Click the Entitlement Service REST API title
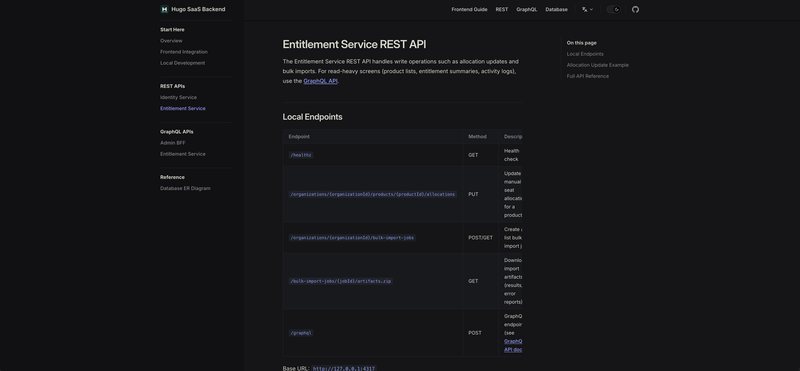 click(x=354, y=44)
